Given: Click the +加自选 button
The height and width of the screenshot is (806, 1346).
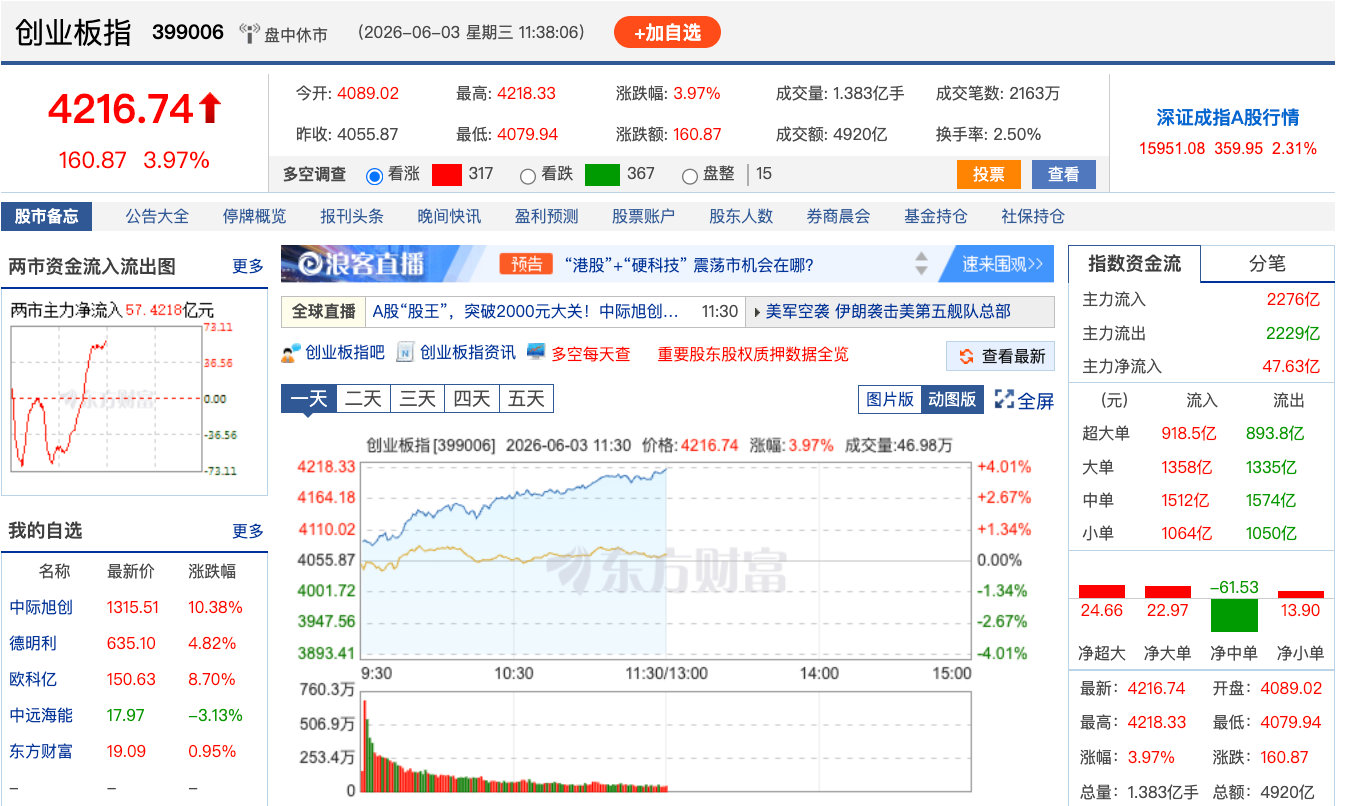Looking at the screenshot, I should 667,32.
